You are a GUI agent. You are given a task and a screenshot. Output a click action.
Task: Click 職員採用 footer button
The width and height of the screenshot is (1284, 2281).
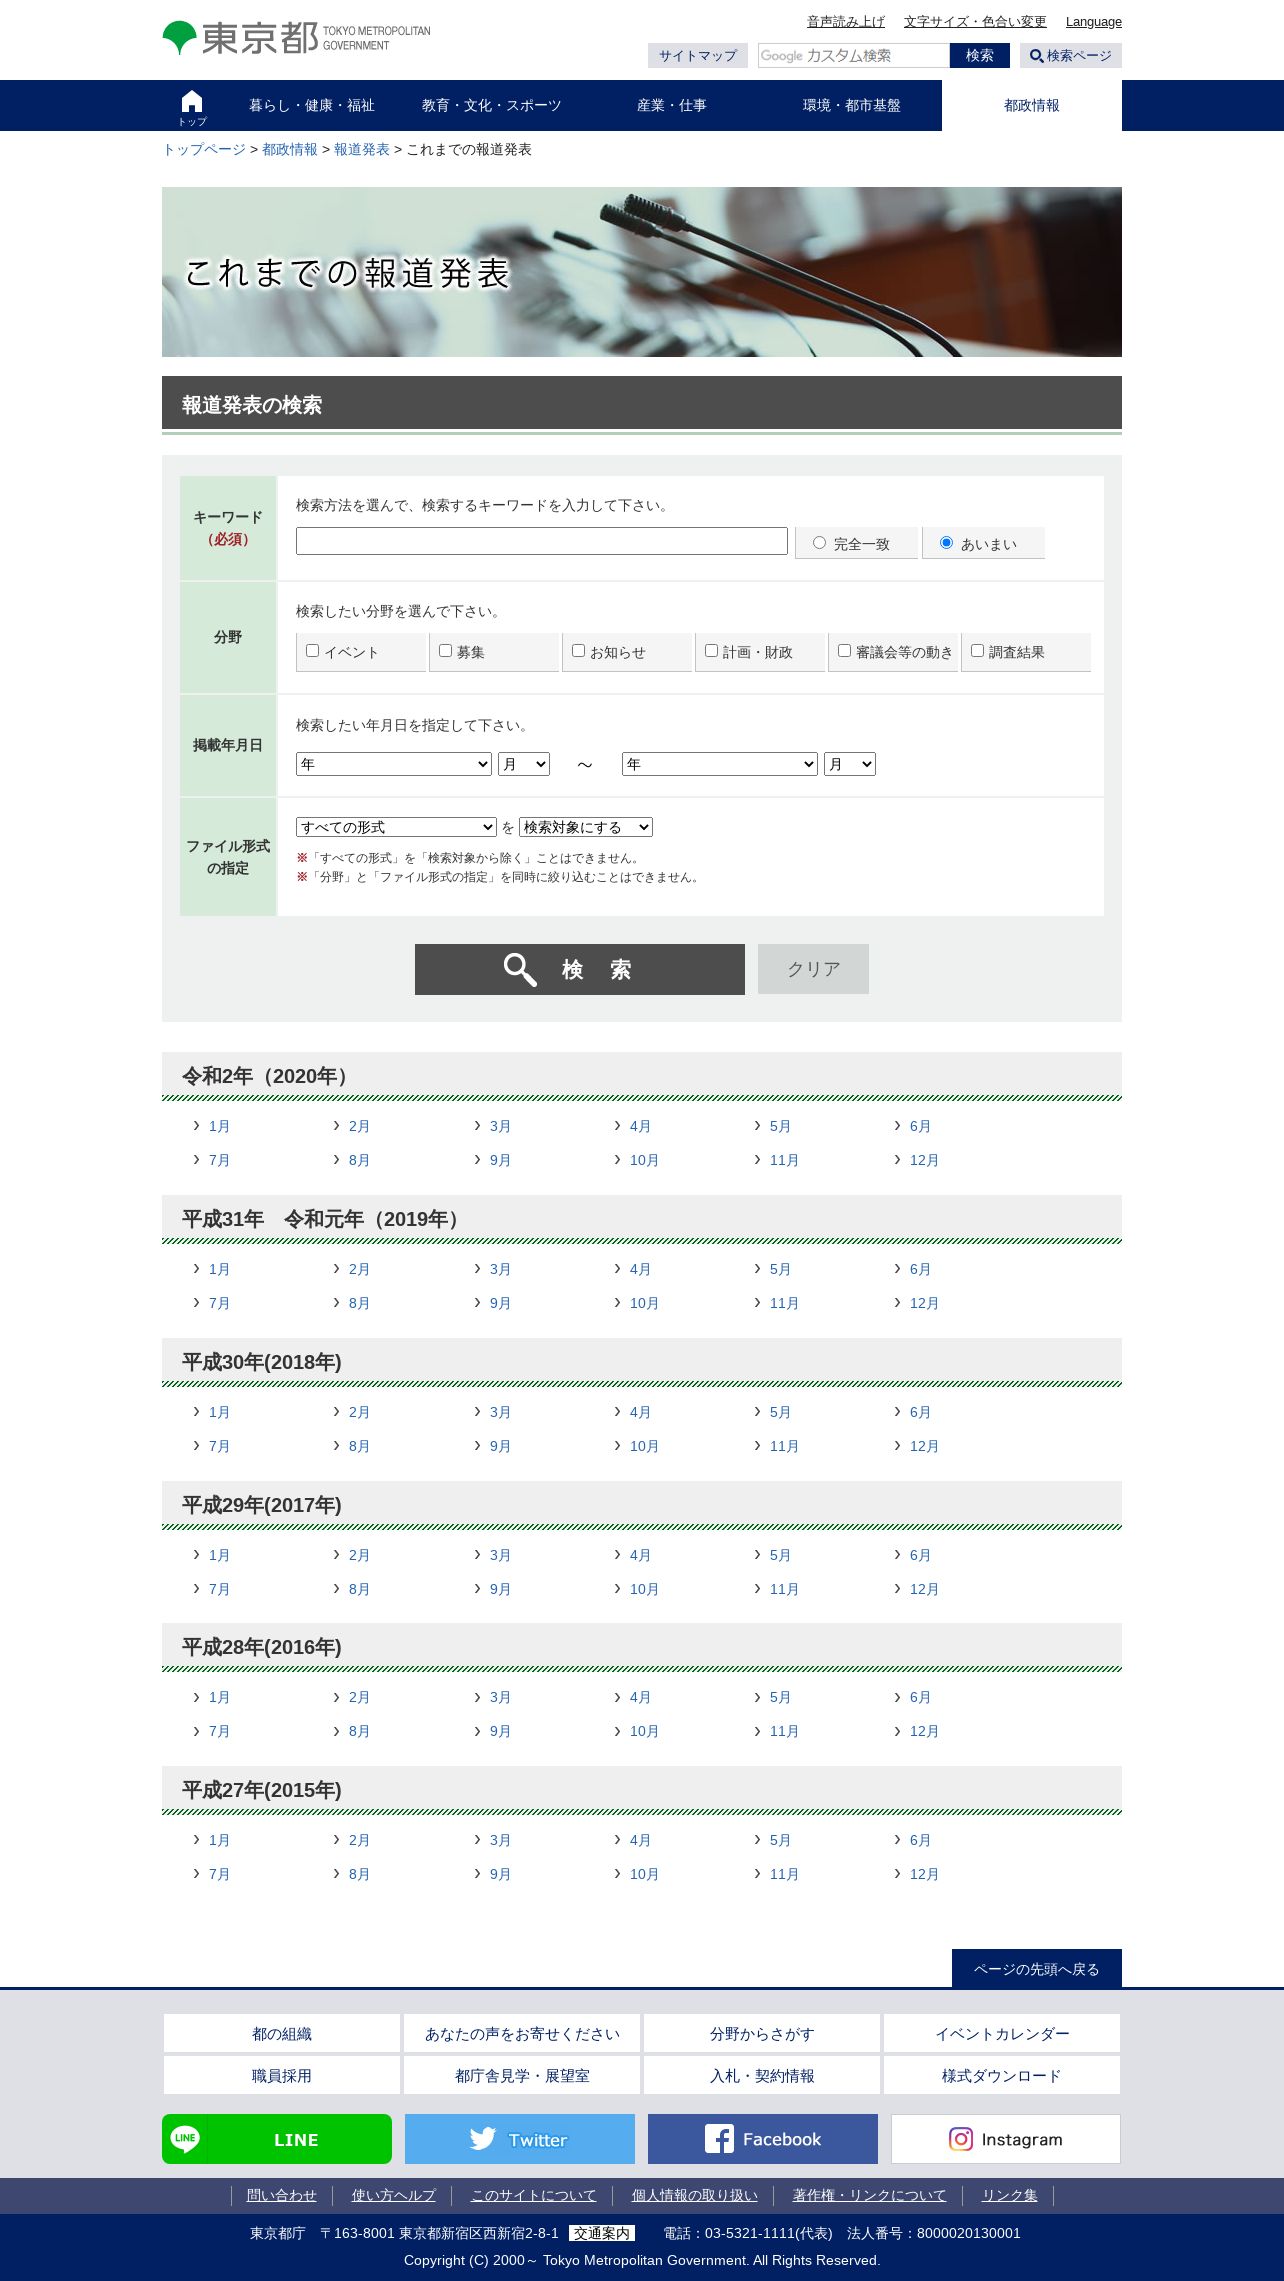click(282, 2075)
